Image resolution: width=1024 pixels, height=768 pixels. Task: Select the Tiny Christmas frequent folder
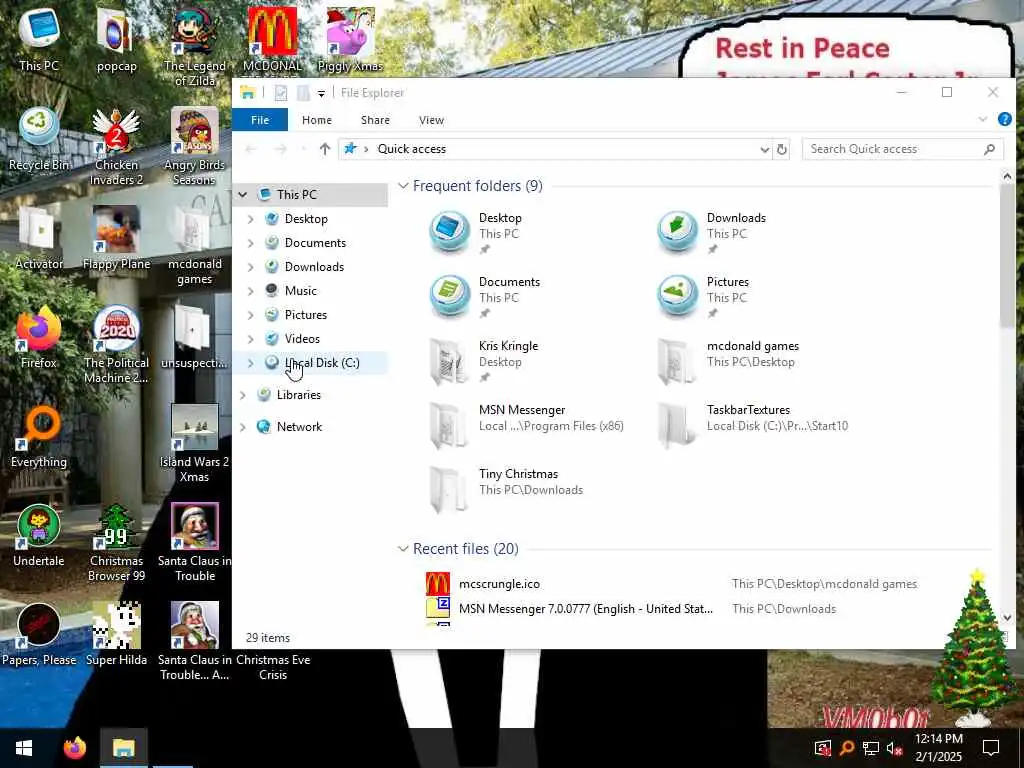[507, 489]
